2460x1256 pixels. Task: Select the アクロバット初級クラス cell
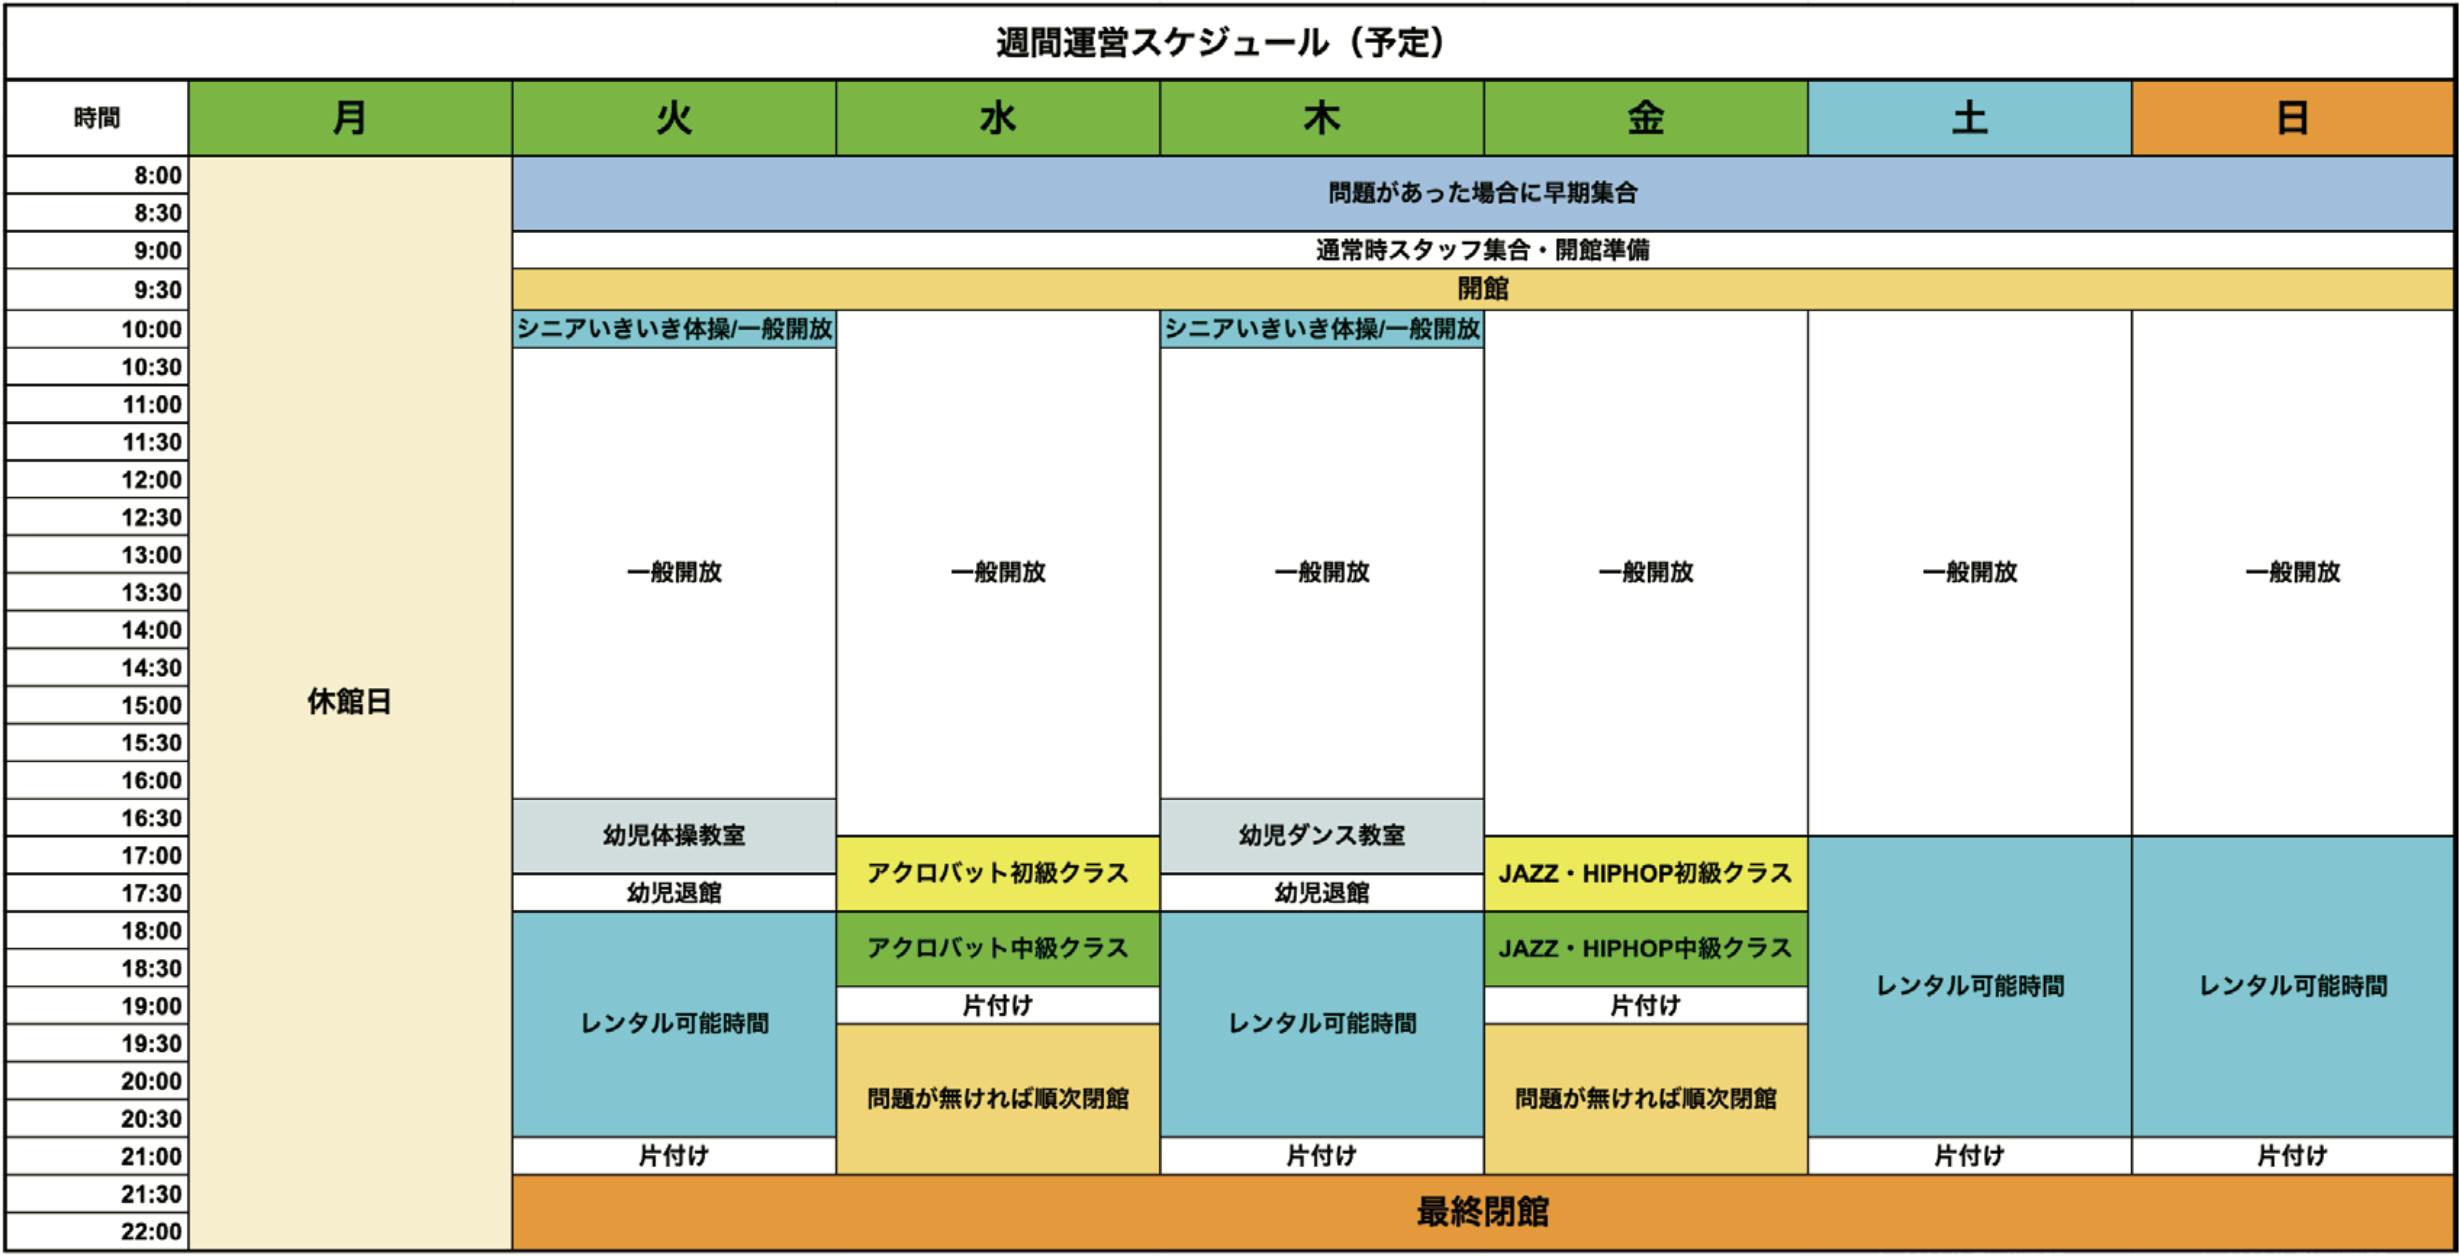(x=997, y=873)
